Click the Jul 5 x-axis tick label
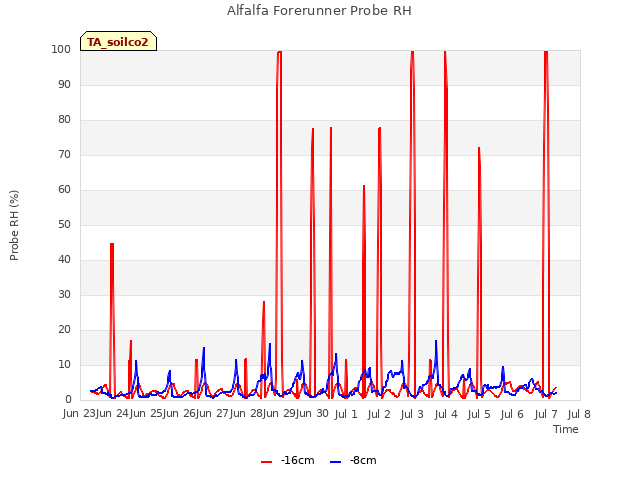 (x=479, y=414)
